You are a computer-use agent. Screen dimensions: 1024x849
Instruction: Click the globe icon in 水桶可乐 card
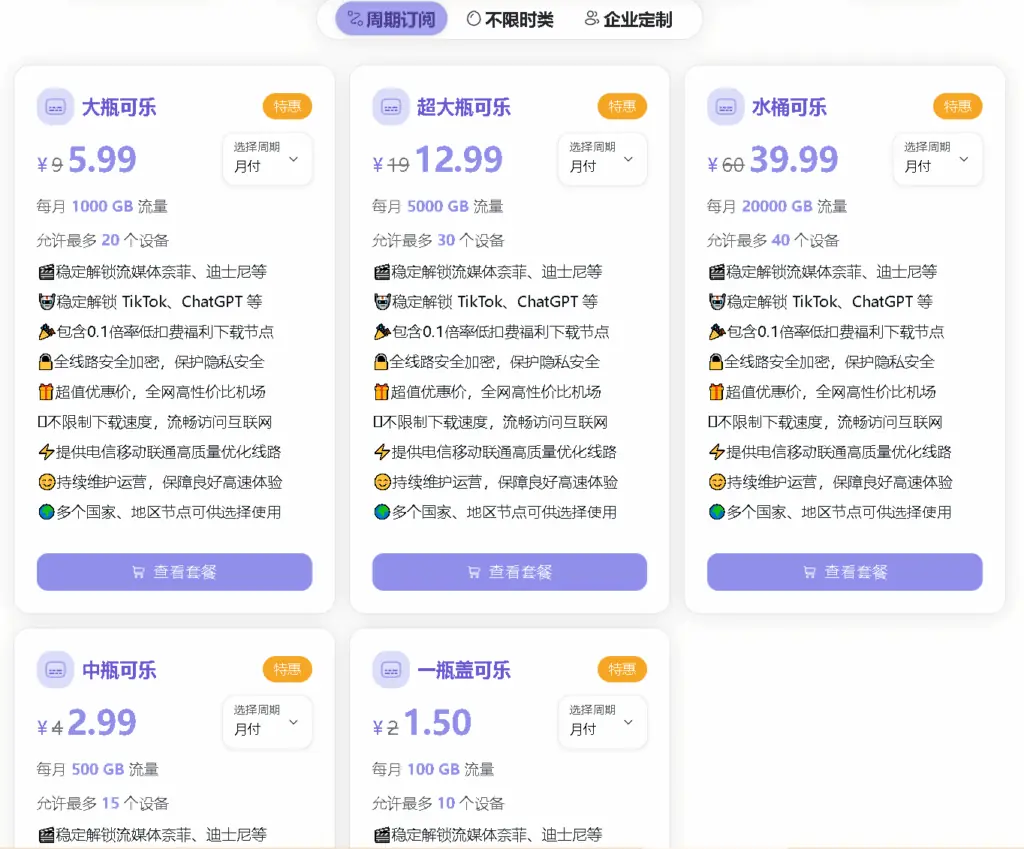click(717, 512)
